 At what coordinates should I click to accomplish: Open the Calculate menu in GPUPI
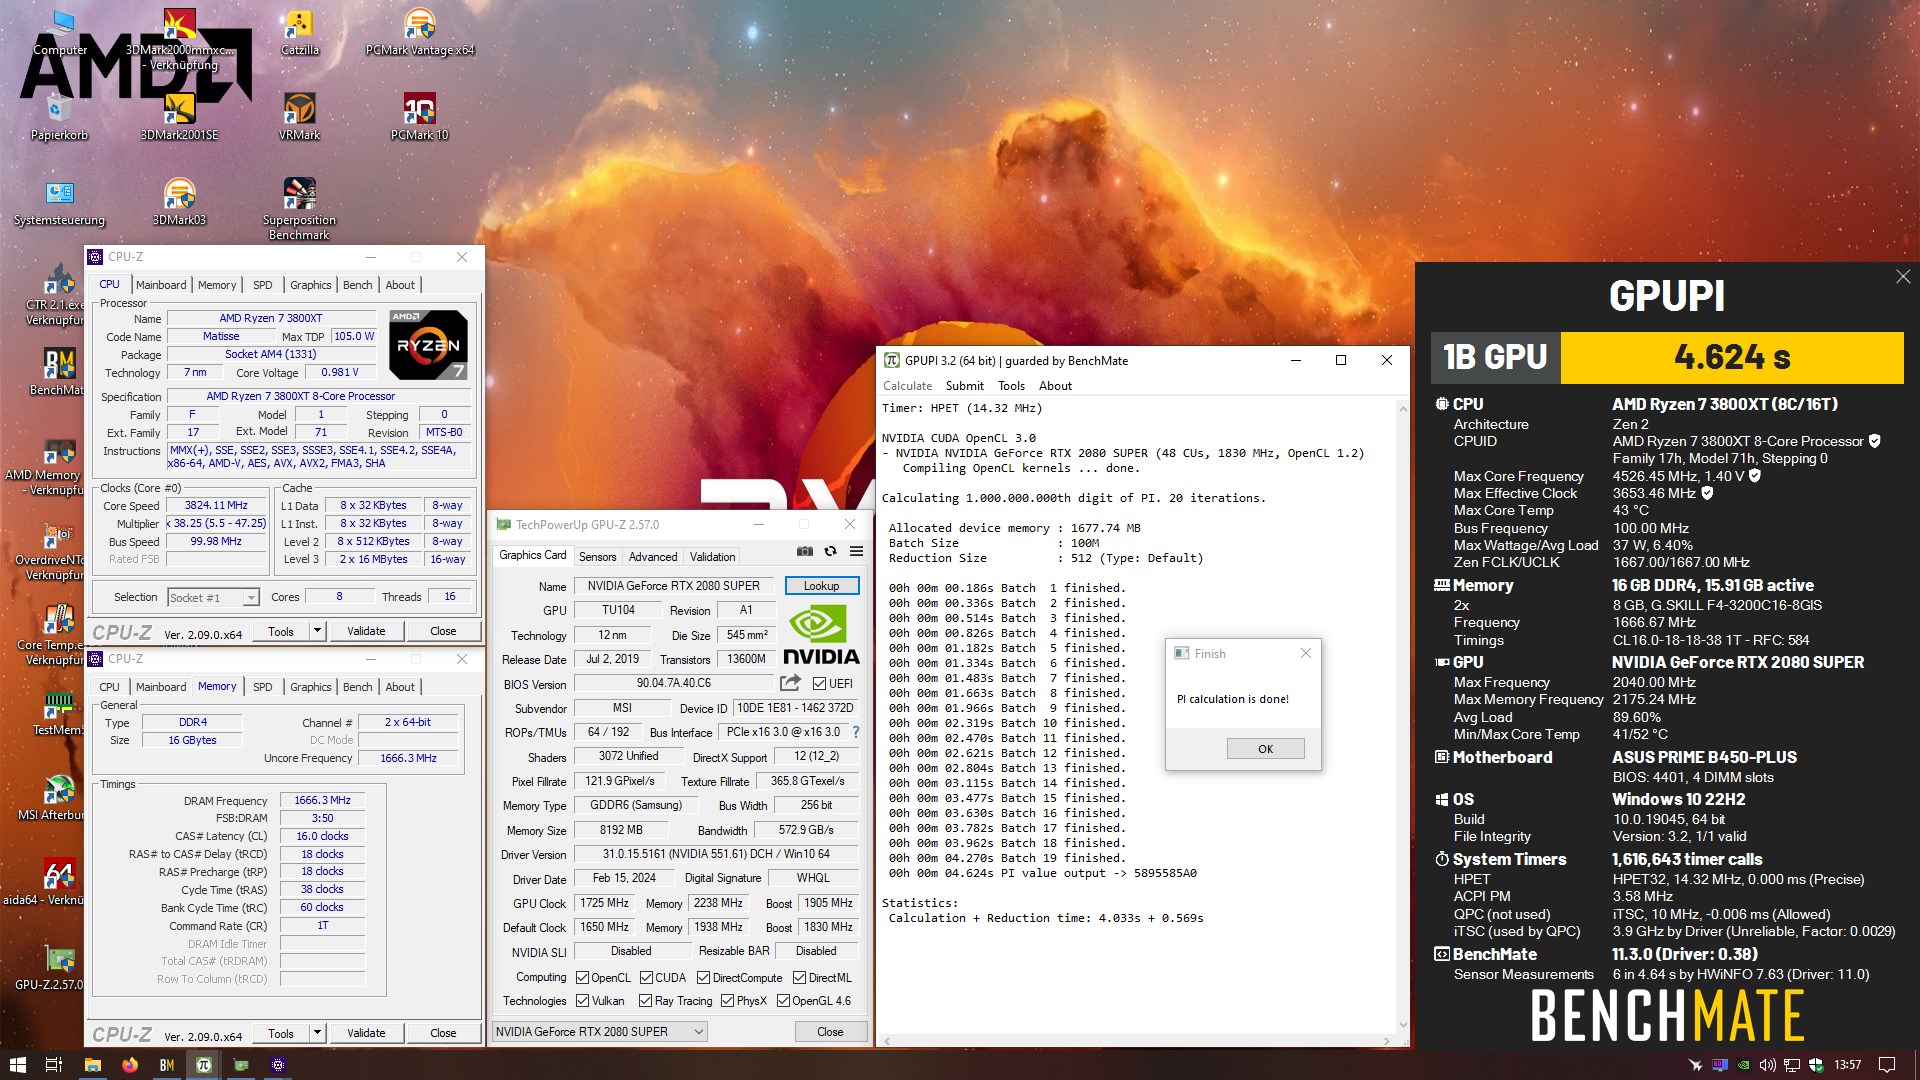907,386
